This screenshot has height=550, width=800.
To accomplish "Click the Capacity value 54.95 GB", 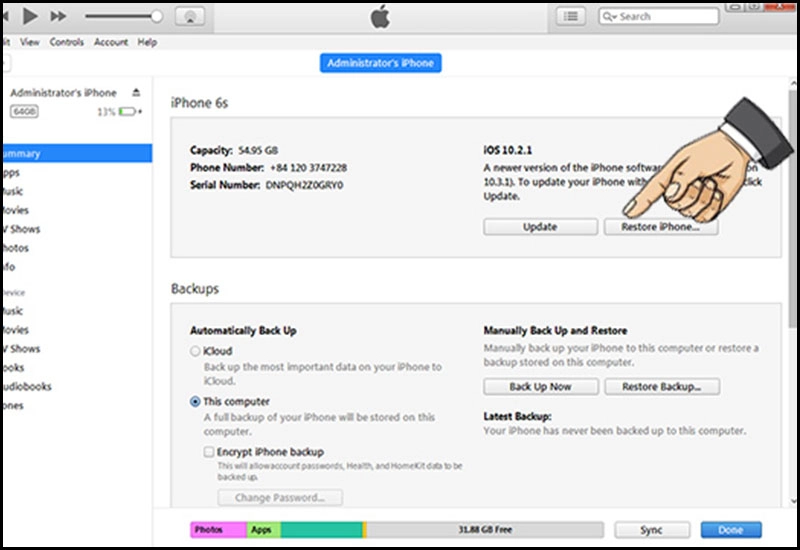I will (258, 151).
